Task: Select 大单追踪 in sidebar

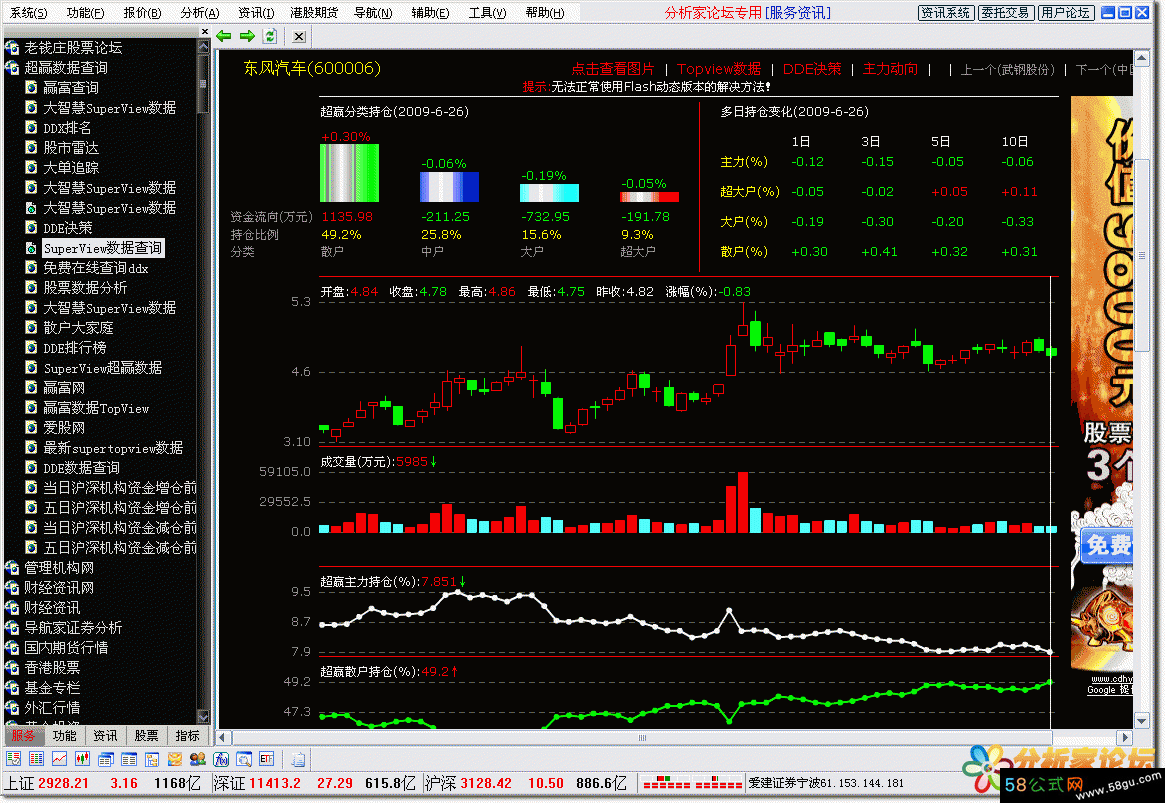Action: (x=71, y=168)
